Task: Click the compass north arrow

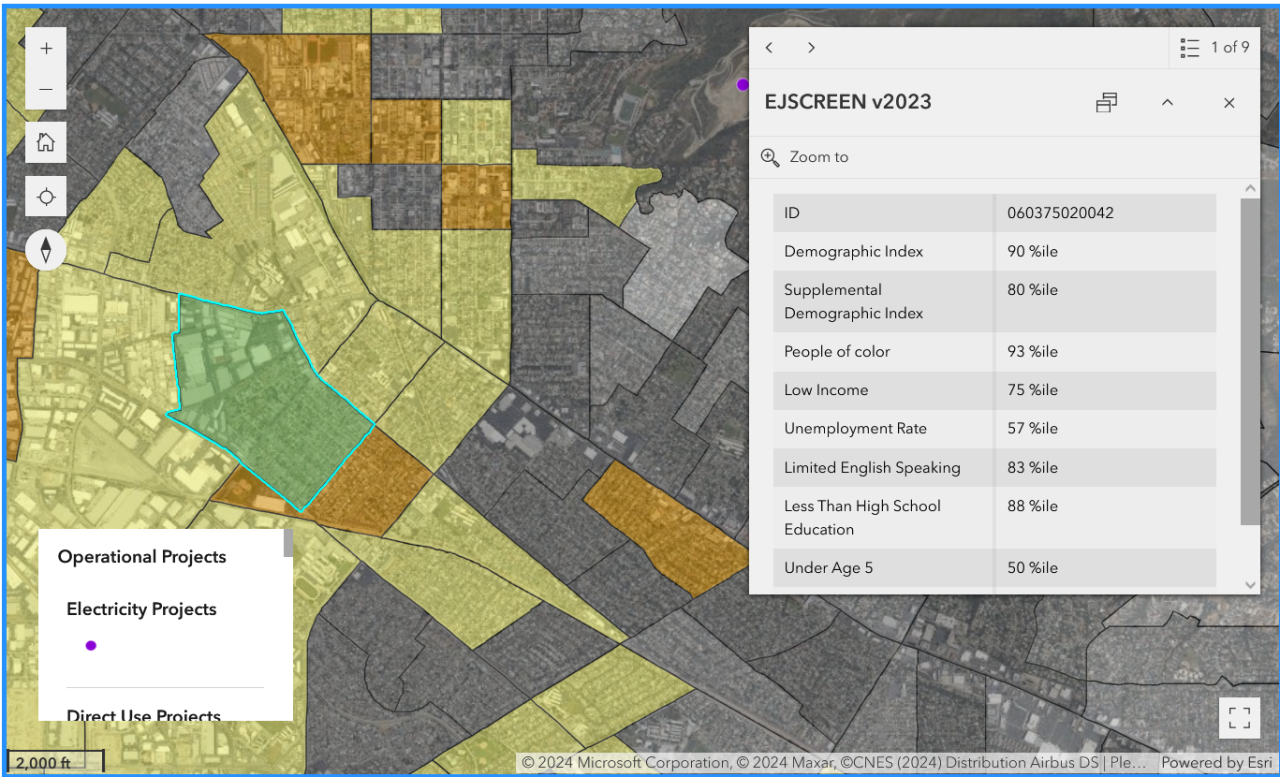Action: coord(45,249)
